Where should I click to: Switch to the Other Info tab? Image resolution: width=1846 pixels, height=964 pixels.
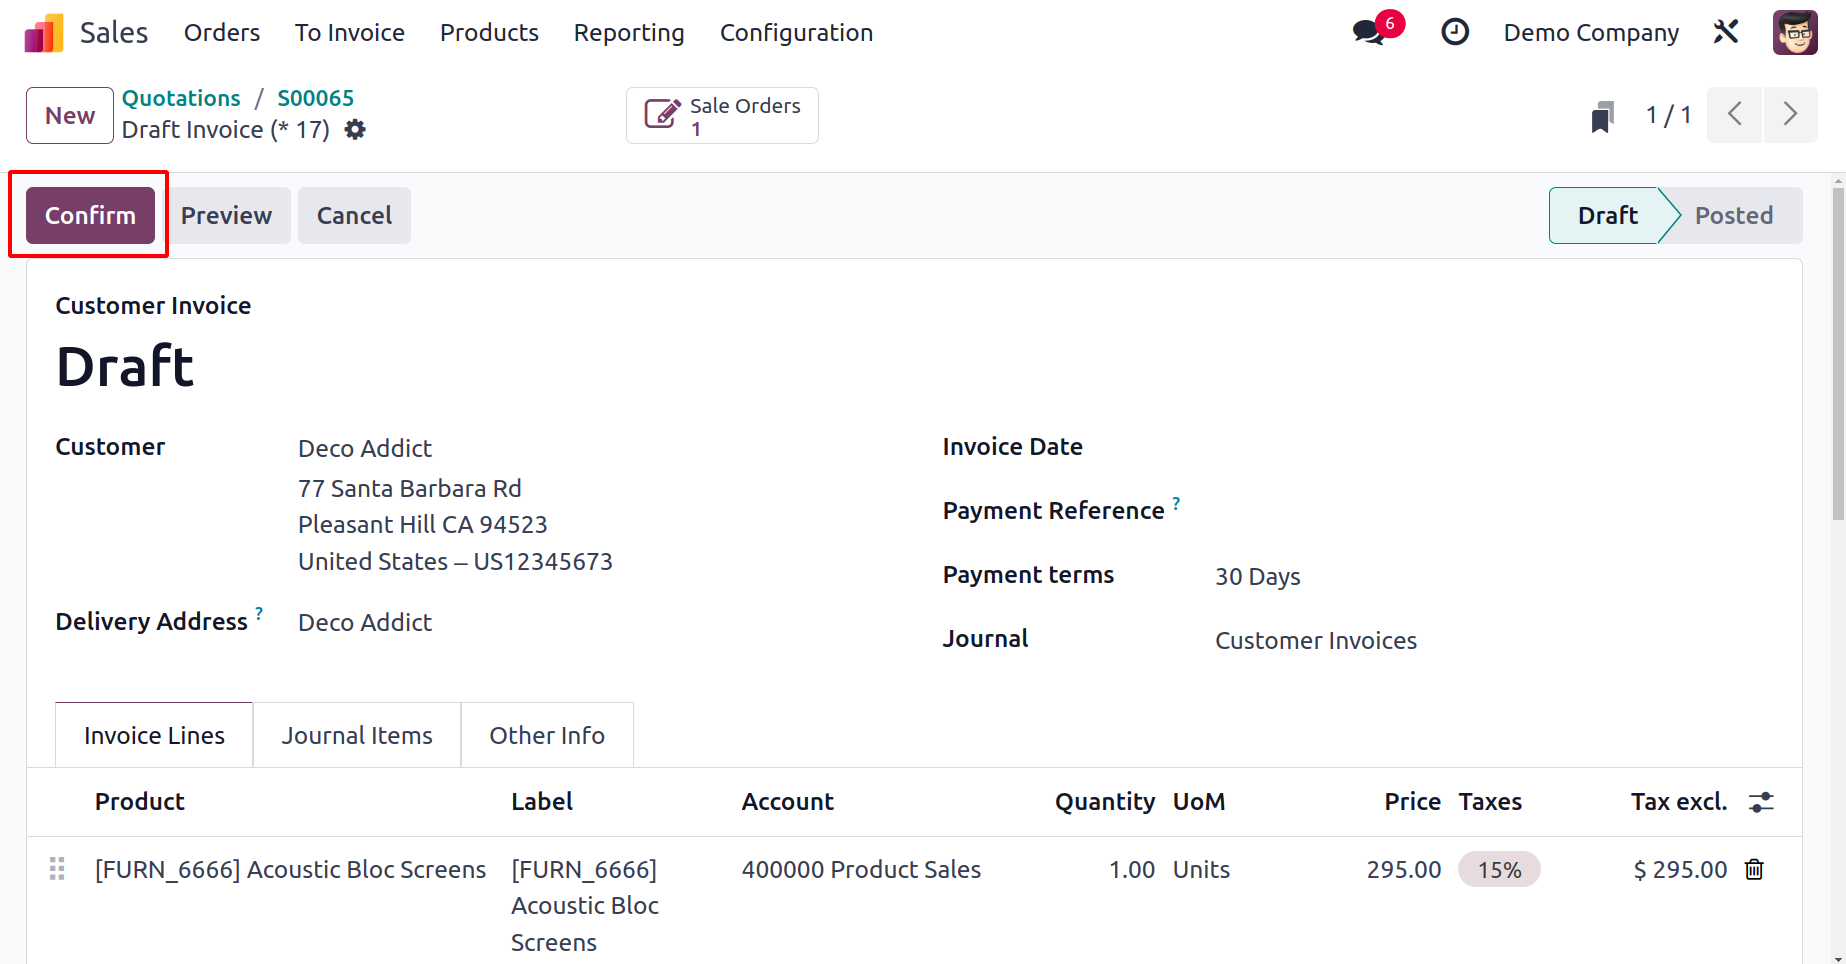tap(547, 735)
